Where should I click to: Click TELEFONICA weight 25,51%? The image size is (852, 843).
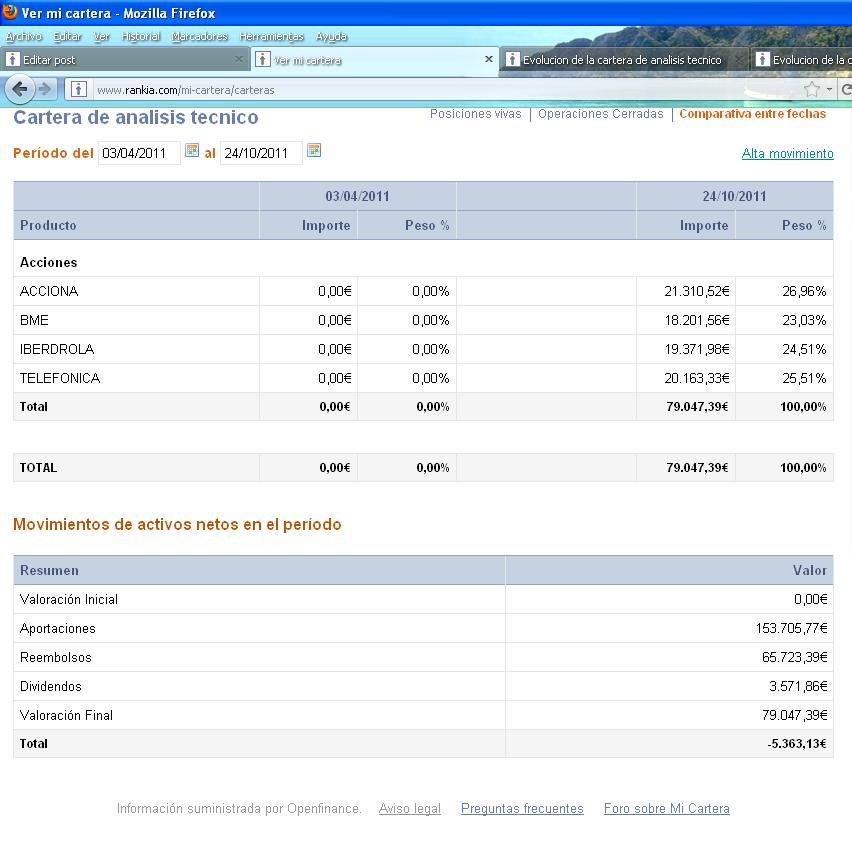point(804,378)
